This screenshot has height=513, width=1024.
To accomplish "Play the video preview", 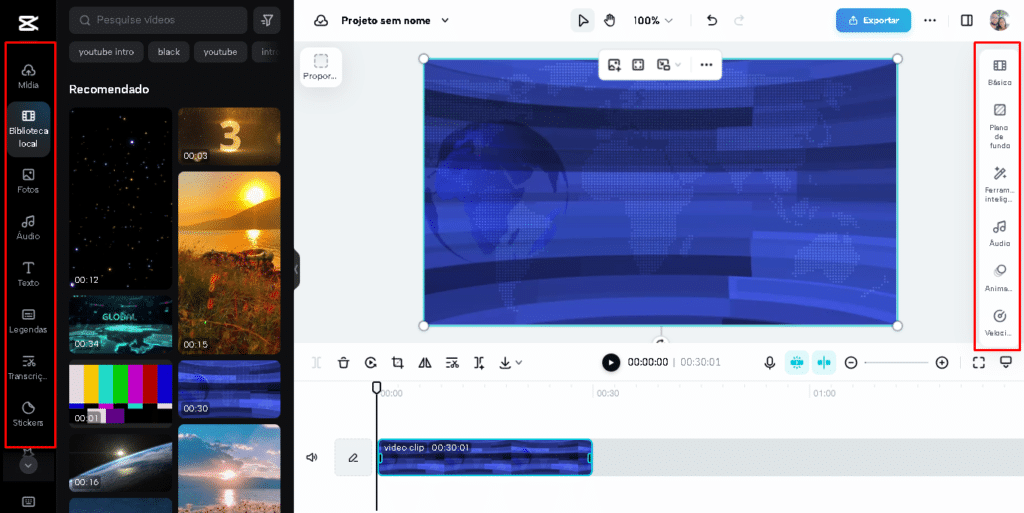I will click(x=611, y=362).
